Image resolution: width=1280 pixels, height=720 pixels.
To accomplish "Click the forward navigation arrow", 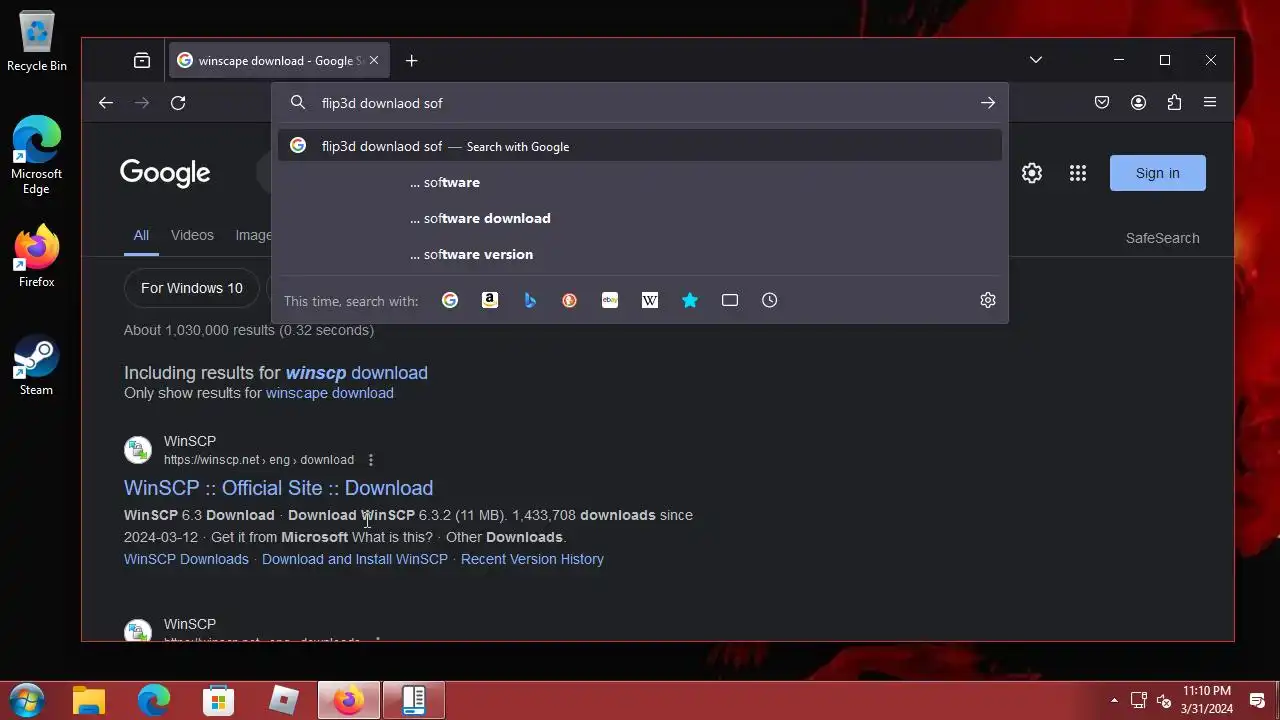I will coord(142,103).
